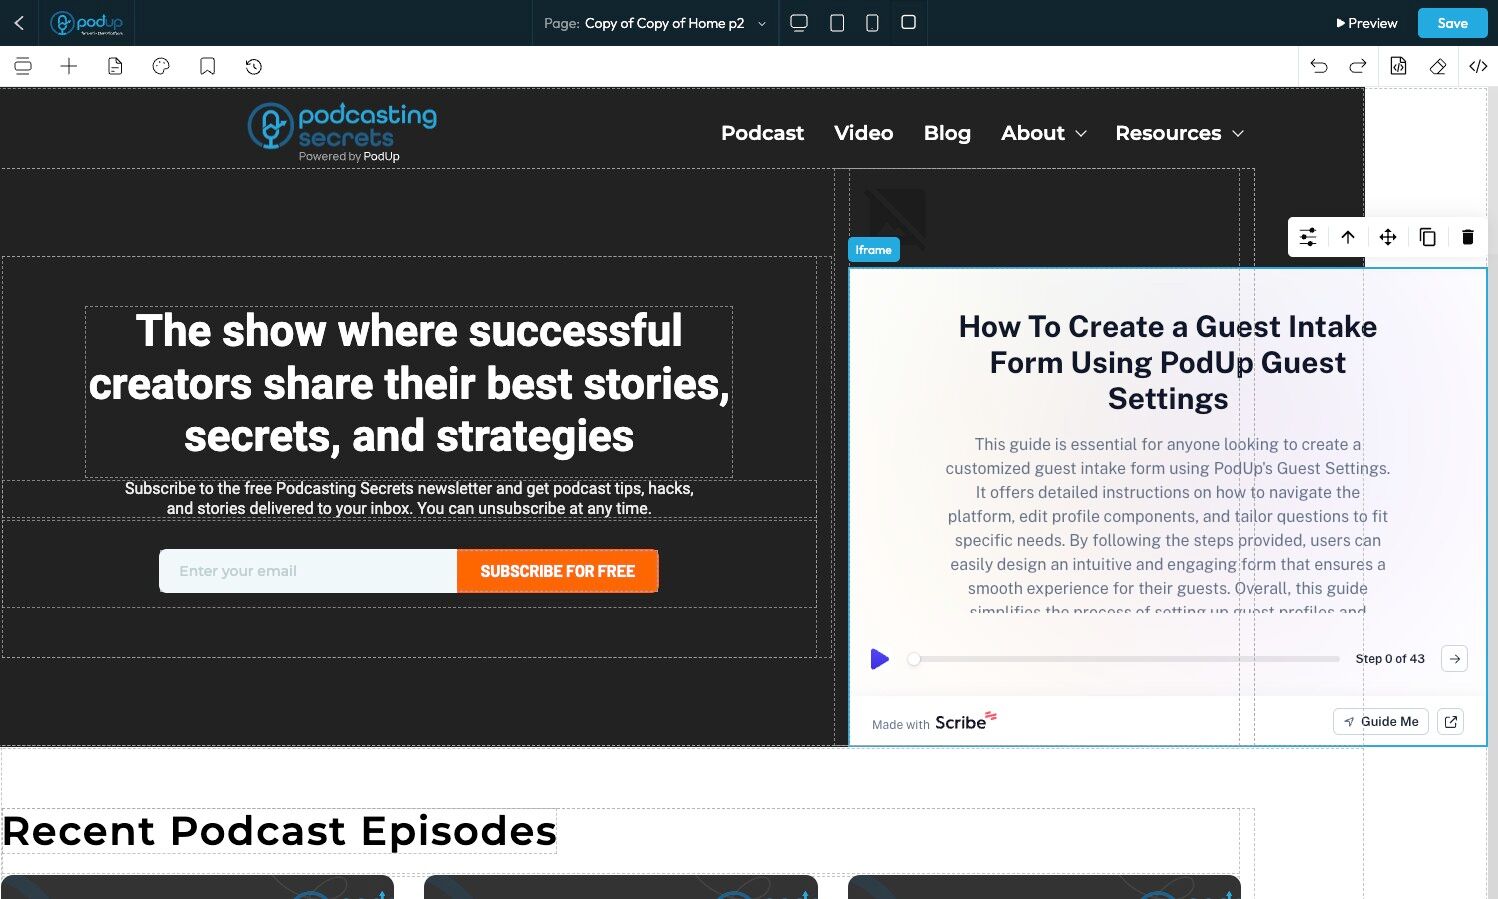Click the Podcasting Secrets site logo
This screenshot has height=899, width=1498.
(342, 132)
